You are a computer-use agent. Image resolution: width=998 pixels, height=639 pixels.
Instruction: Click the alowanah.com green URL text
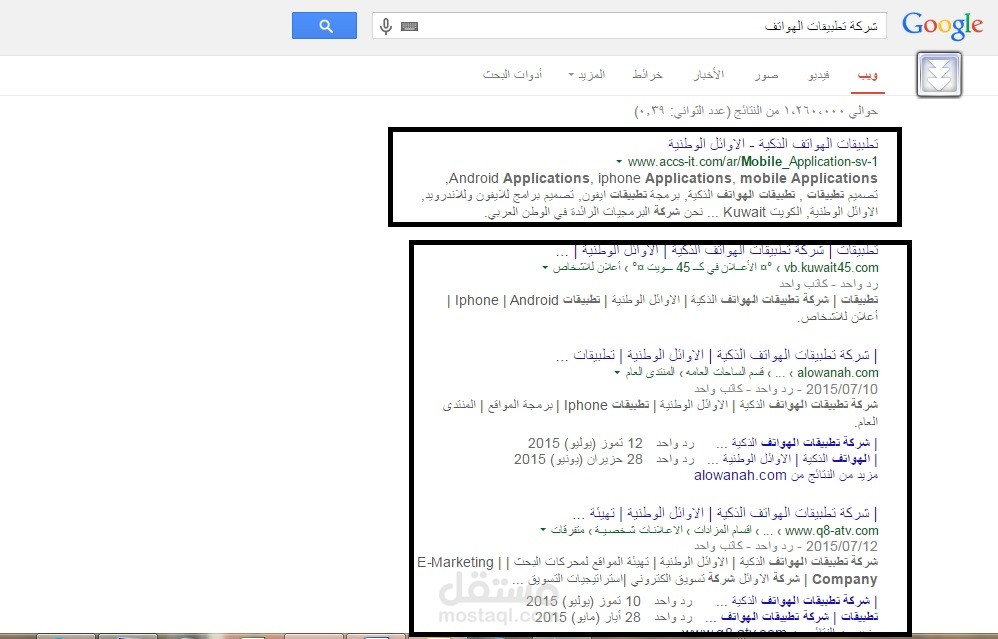point(838,372)
